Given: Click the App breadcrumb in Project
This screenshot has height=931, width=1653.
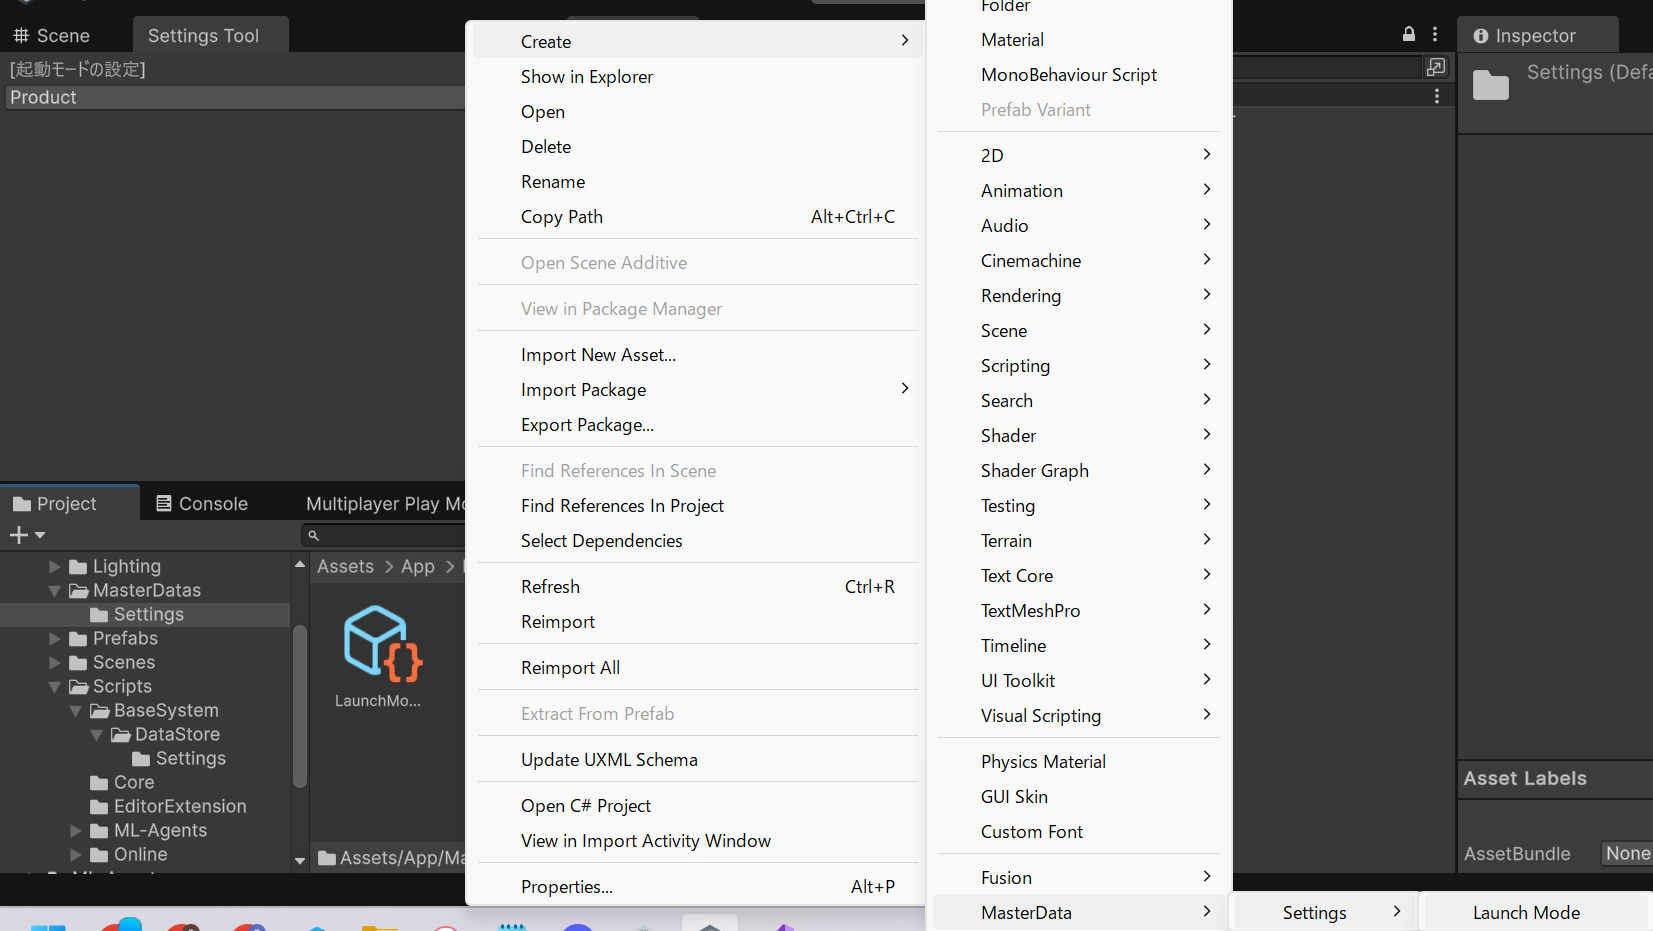Looking at the screenshot, I should 418,567.
